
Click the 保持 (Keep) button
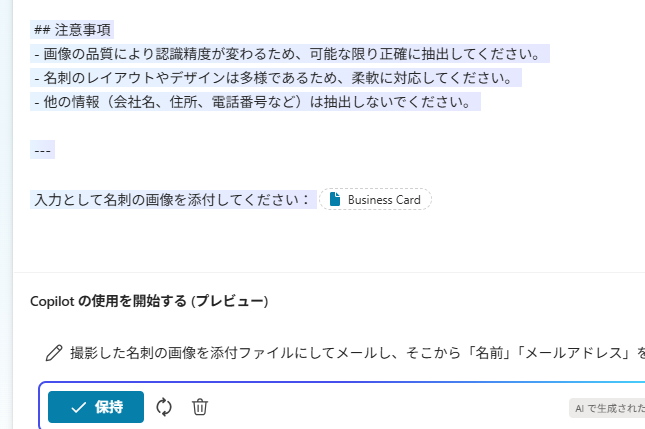96,407
